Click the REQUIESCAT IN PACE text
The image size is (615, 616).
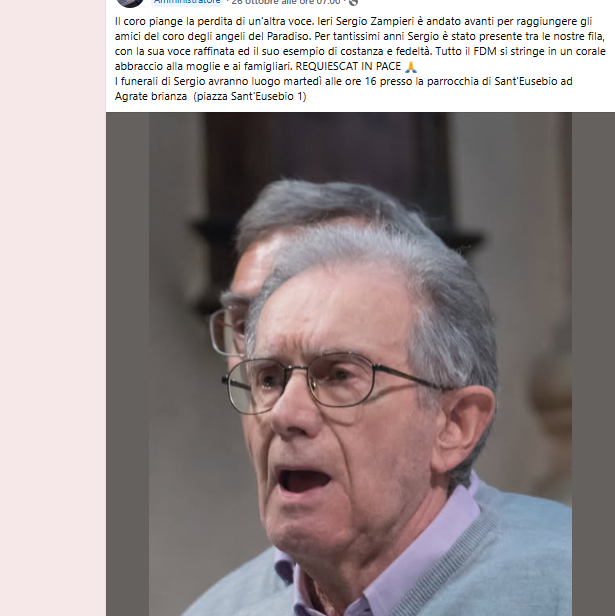pyautogui.click(x=348, y=66)
